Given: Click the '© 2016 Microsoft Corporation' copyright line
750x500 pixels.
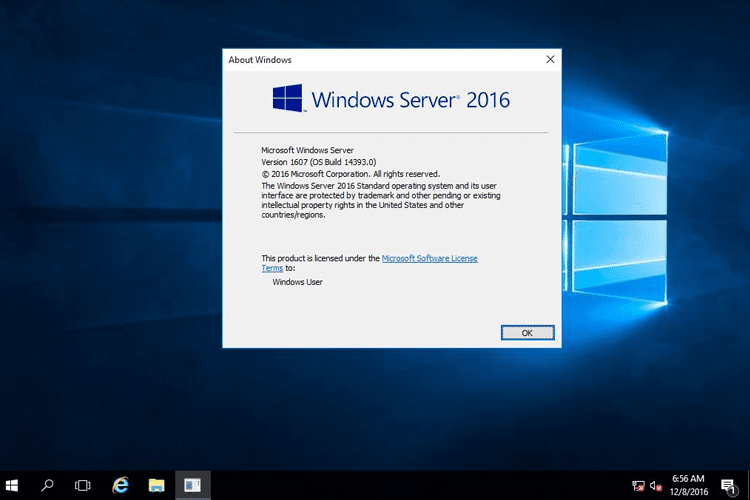Looking at the screenshot, I should click(350, 174).
